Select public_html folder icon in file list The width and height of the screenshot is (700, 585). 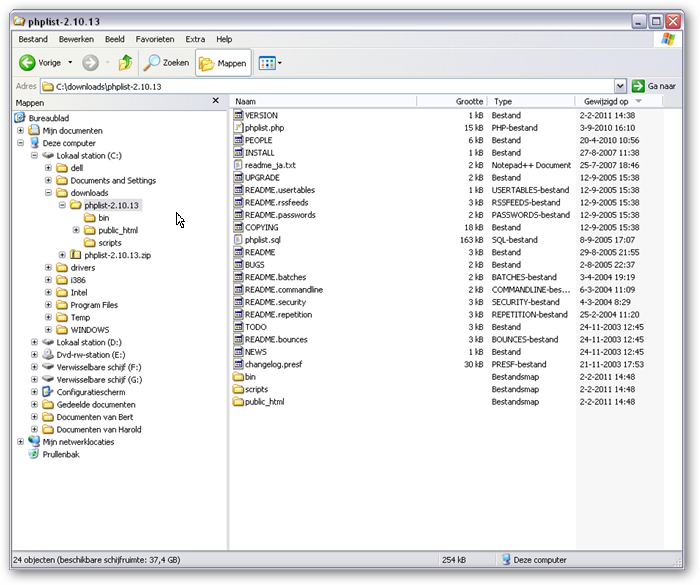click(x=238, y=401)
